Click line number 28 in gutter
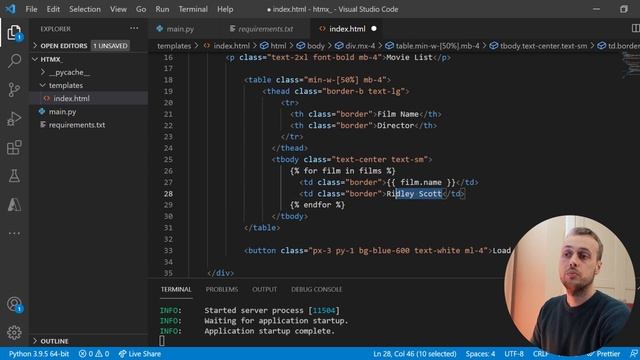 click(168, 194)
